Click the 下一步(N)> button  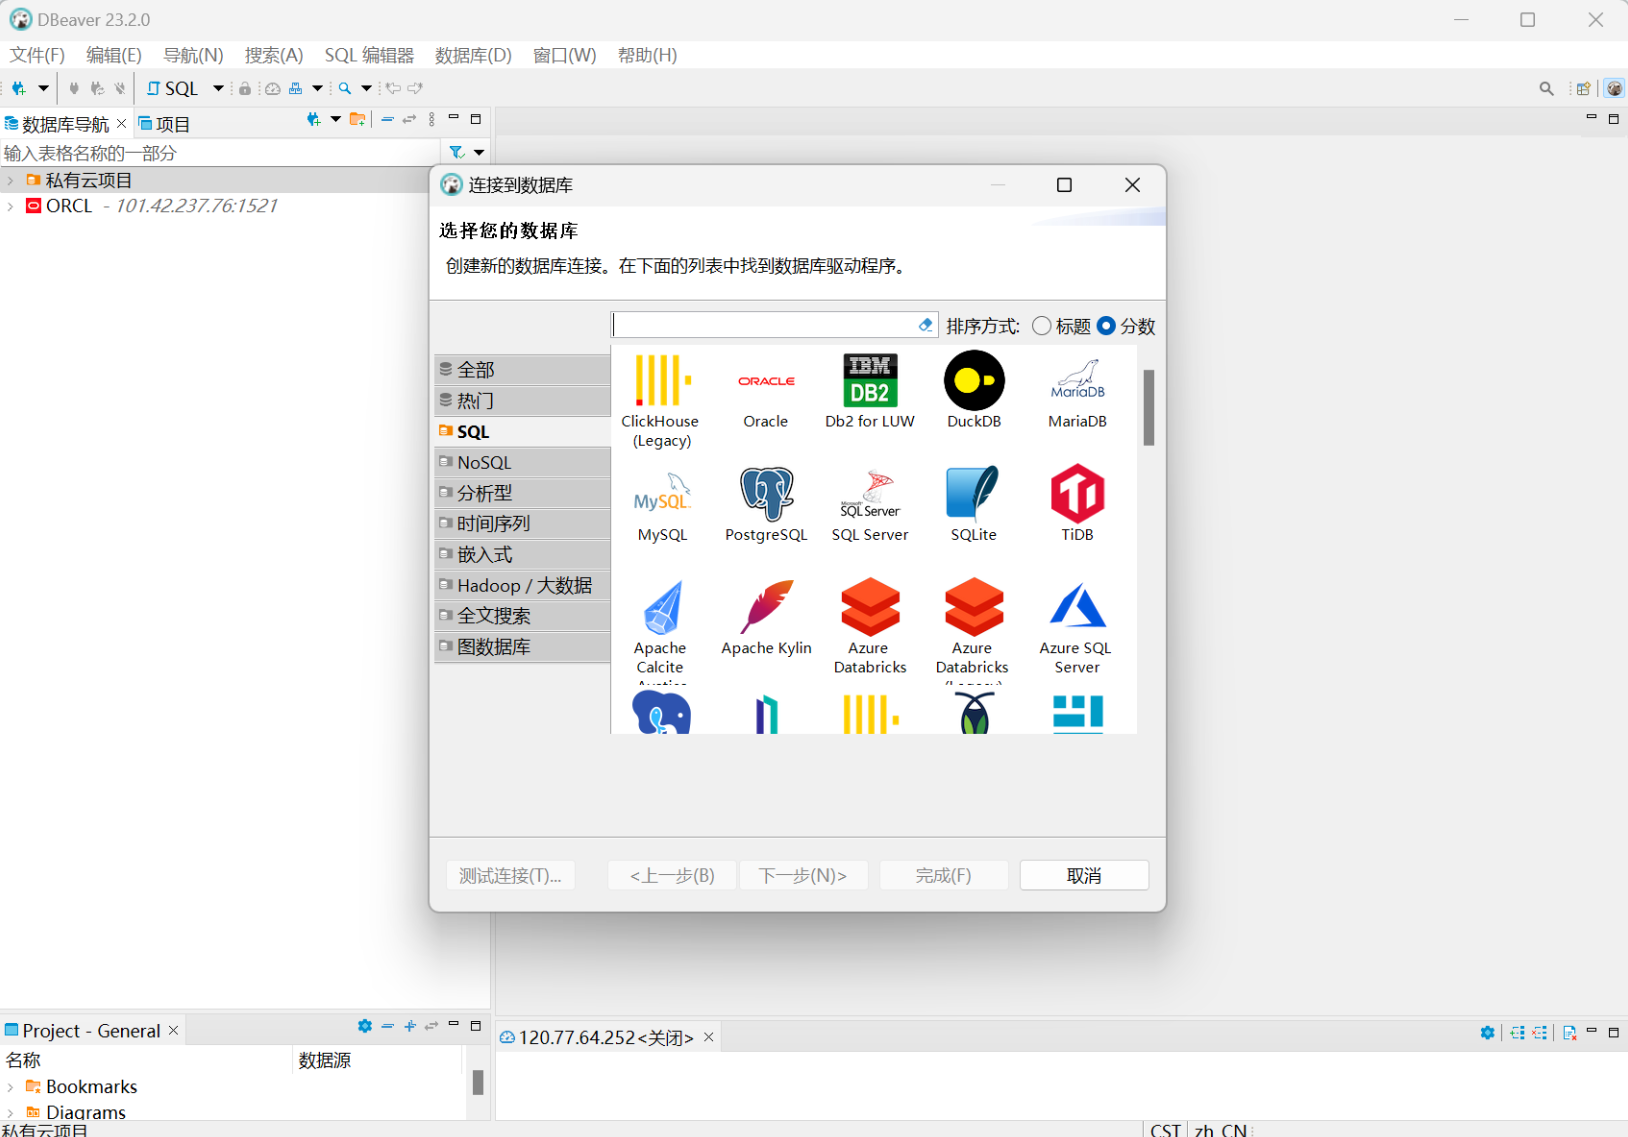tap(803, 875)
